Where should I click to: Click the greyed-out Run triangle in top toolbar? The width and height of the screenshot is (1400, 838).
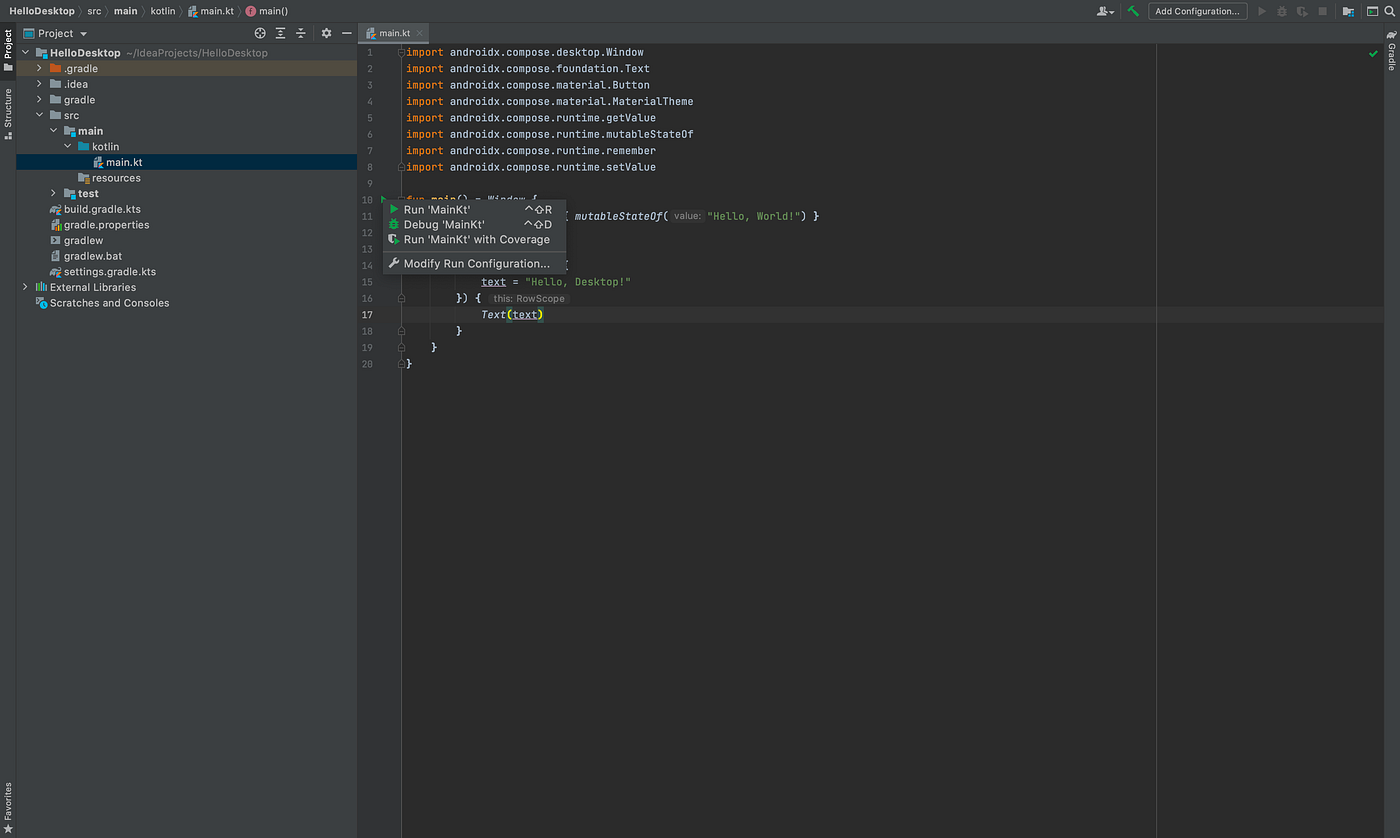[x=1262, y=11]
